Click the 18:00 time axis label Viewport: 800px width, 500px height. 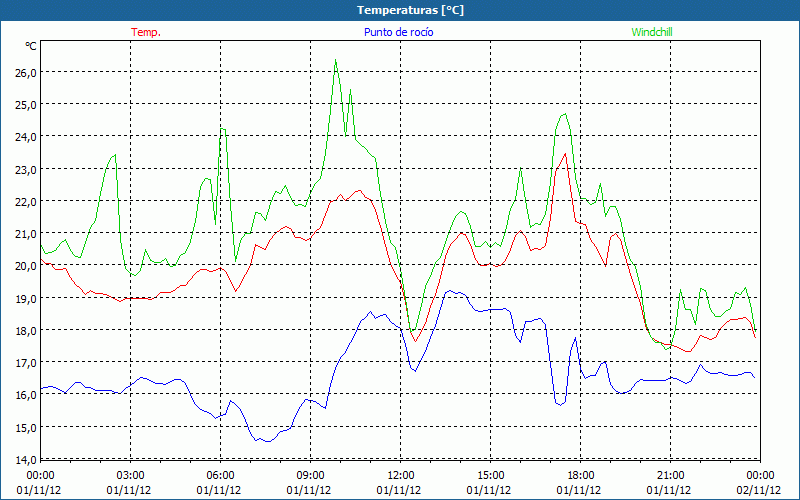coord(581,476)
